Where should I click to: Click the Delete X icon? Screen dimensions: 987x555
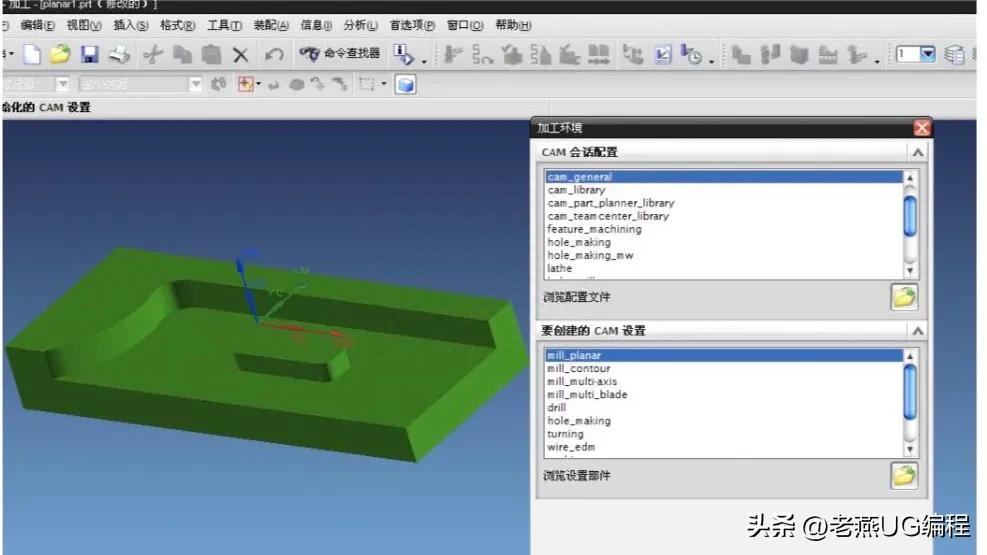(x=240, y=55)
